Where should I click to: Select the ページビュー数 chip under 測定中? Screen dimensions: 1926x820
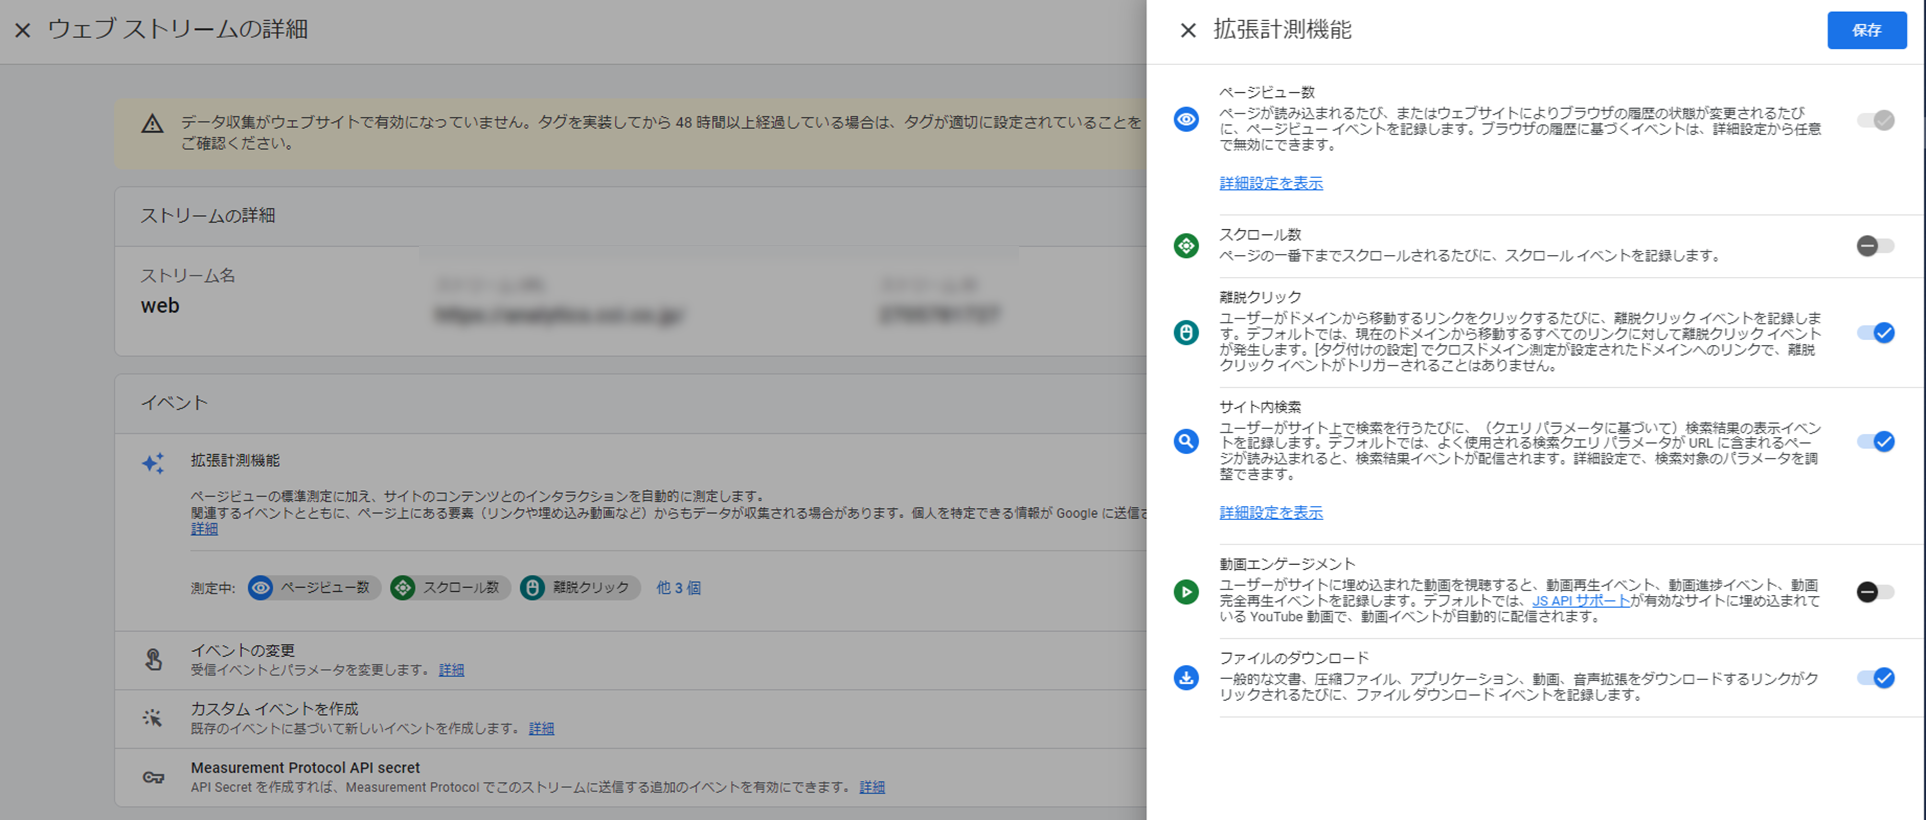[x=314, y=588]
